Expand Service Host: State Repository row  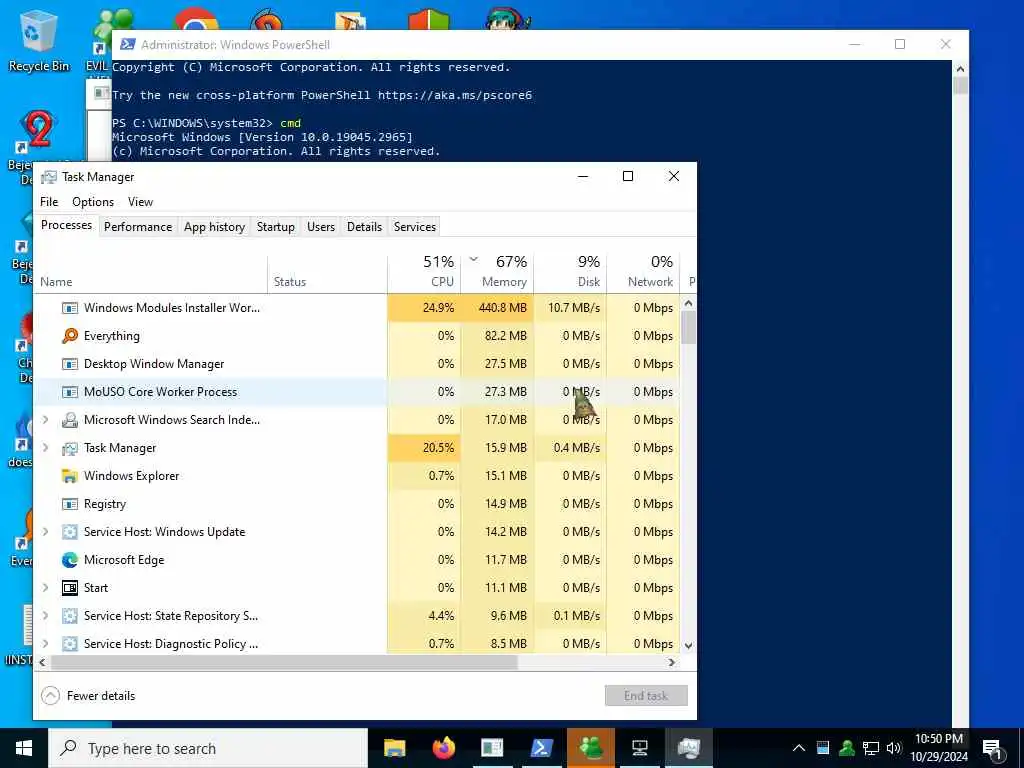point(45,616)
